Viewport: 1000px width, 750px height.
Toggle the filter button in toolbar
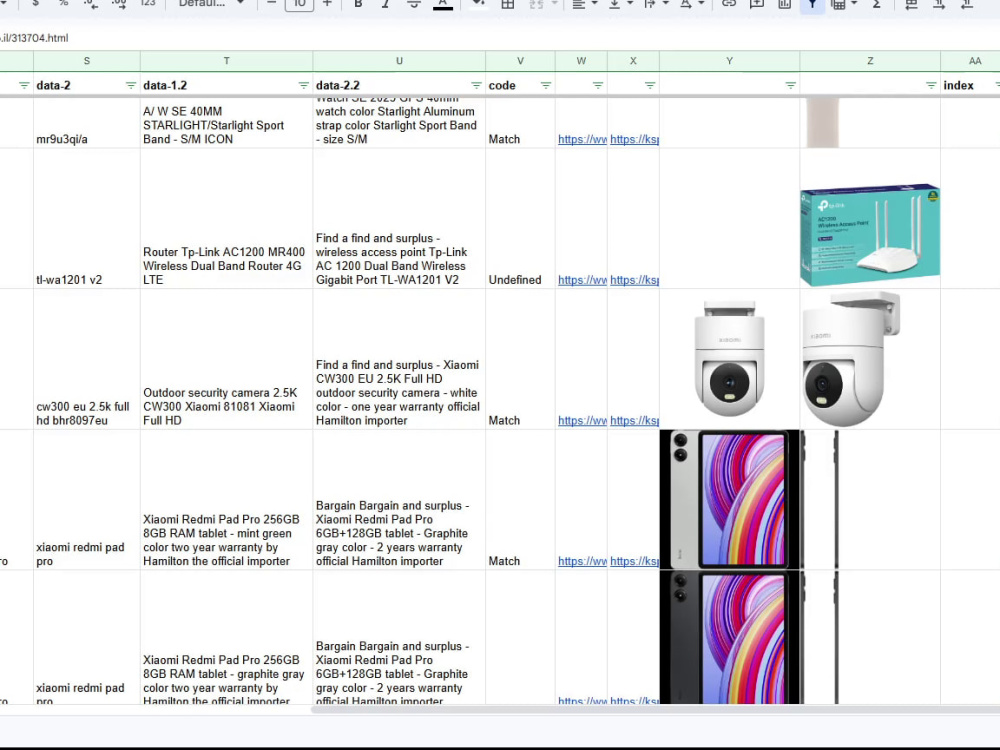tap(812, 4)
